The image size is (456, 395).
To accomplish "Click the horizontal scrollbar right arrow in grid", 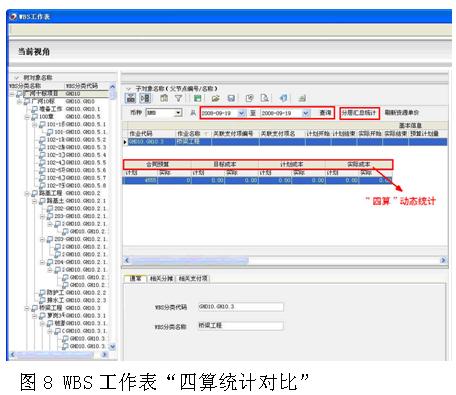I will tap(443, 260).
